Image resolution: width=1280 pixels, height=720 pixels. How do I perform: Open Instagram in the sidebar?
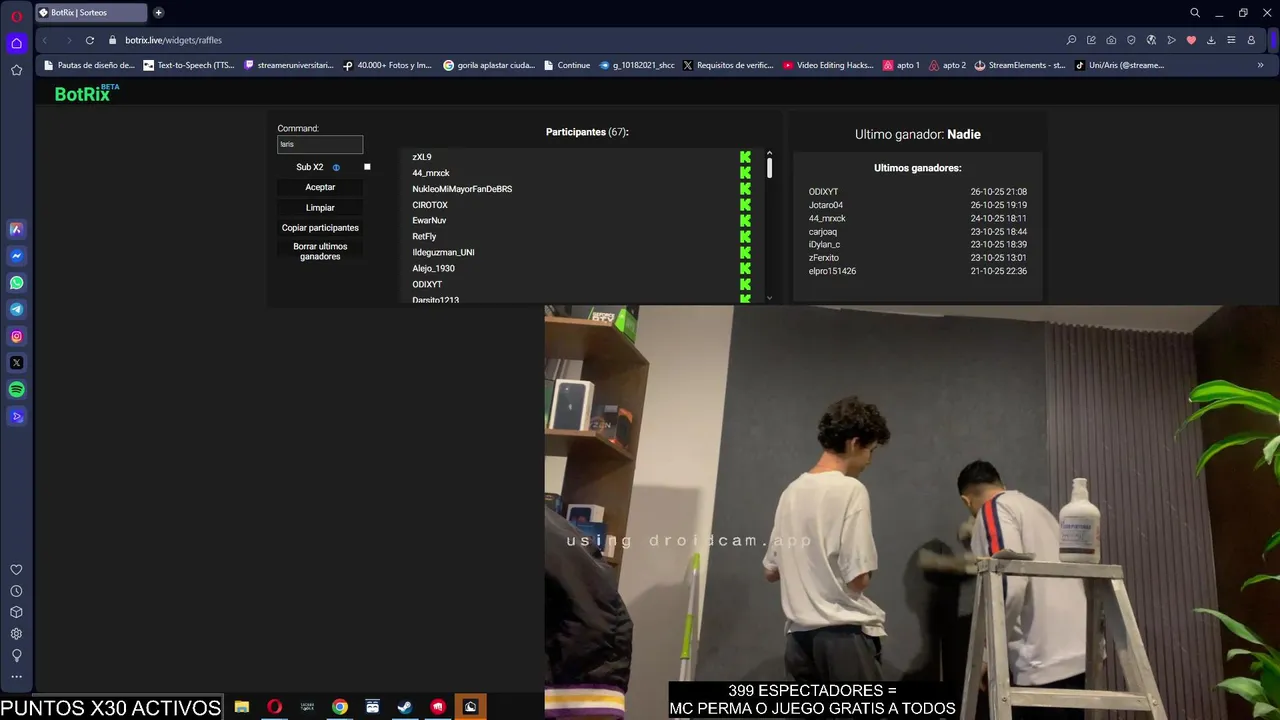click(x=16, y=337)
